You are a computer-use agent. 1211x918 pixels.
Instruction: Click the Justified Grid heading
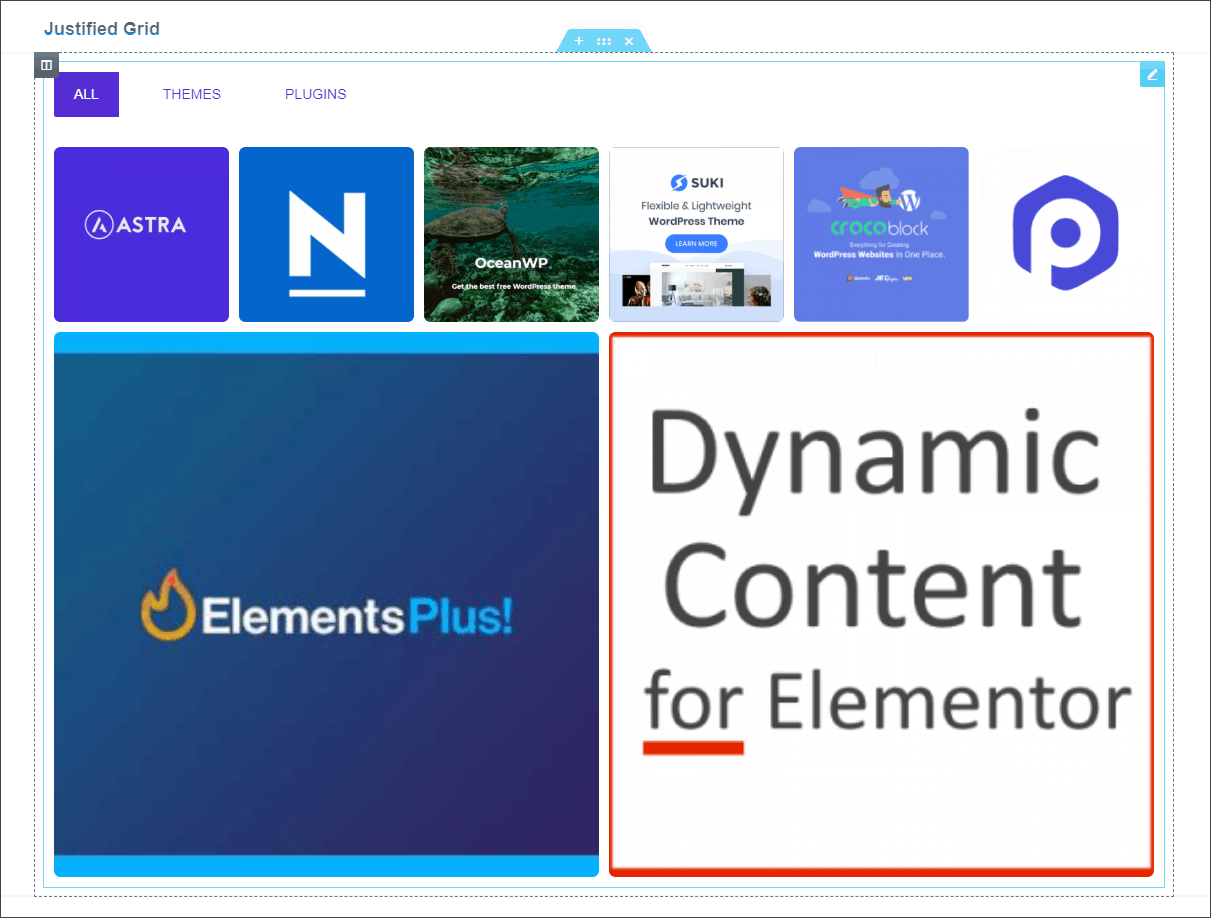point(102,29)
